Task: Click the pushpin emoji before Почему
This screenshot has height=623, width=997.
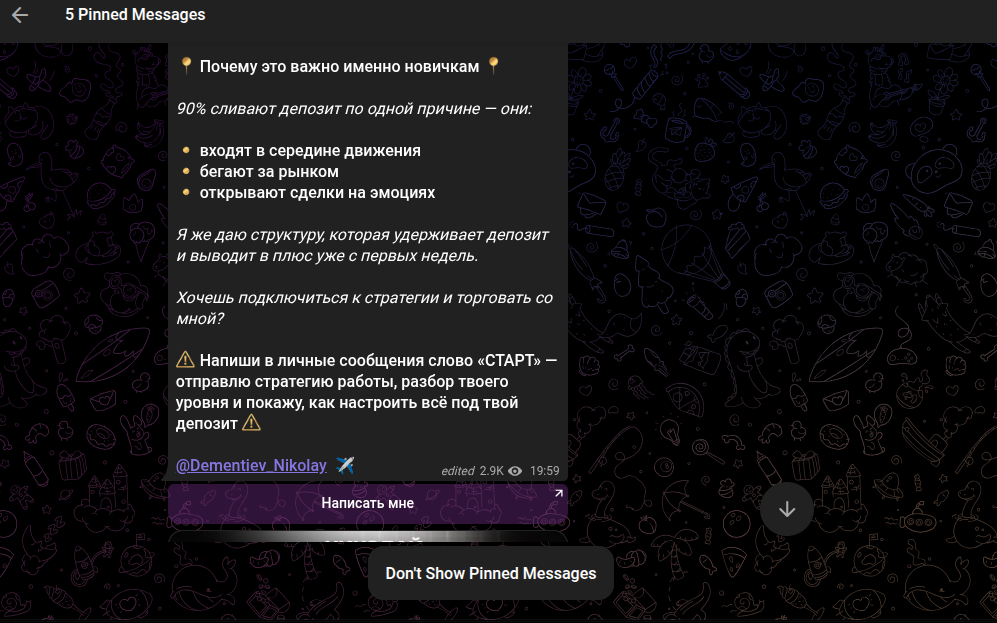Action: [x=186, y=66]
